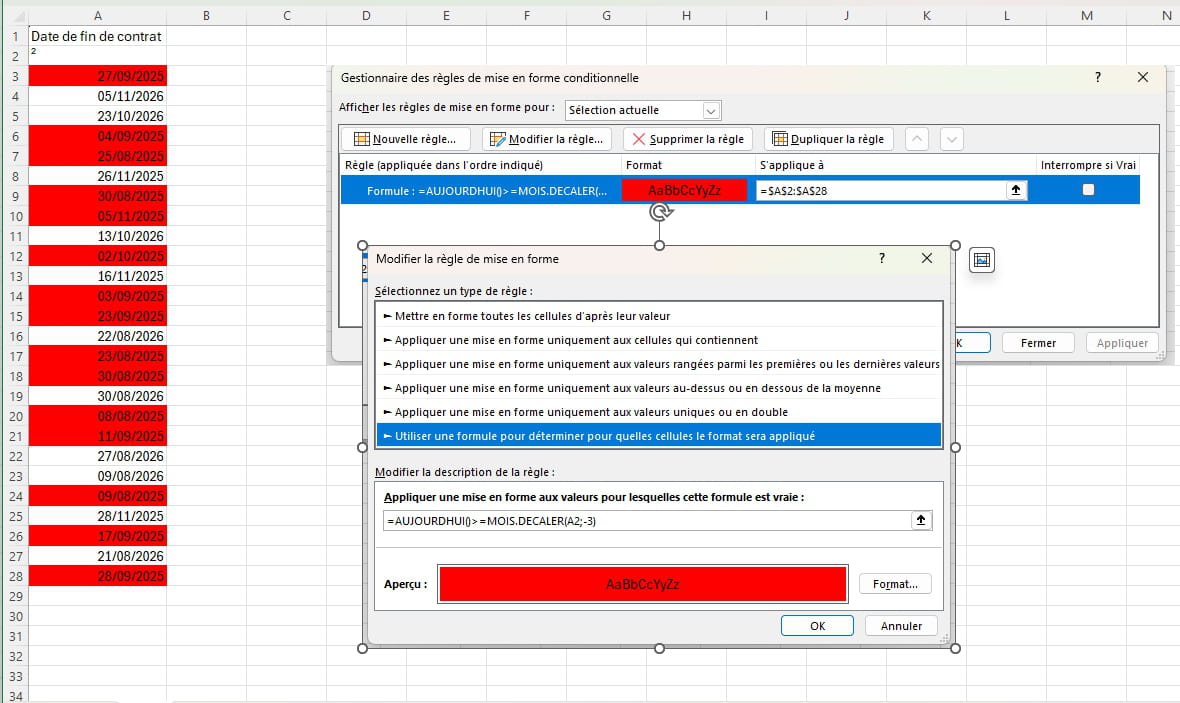Open help in the Modifier la règle dialog
This screenshot has width=1180, height=703.
(x=882, y=258)
